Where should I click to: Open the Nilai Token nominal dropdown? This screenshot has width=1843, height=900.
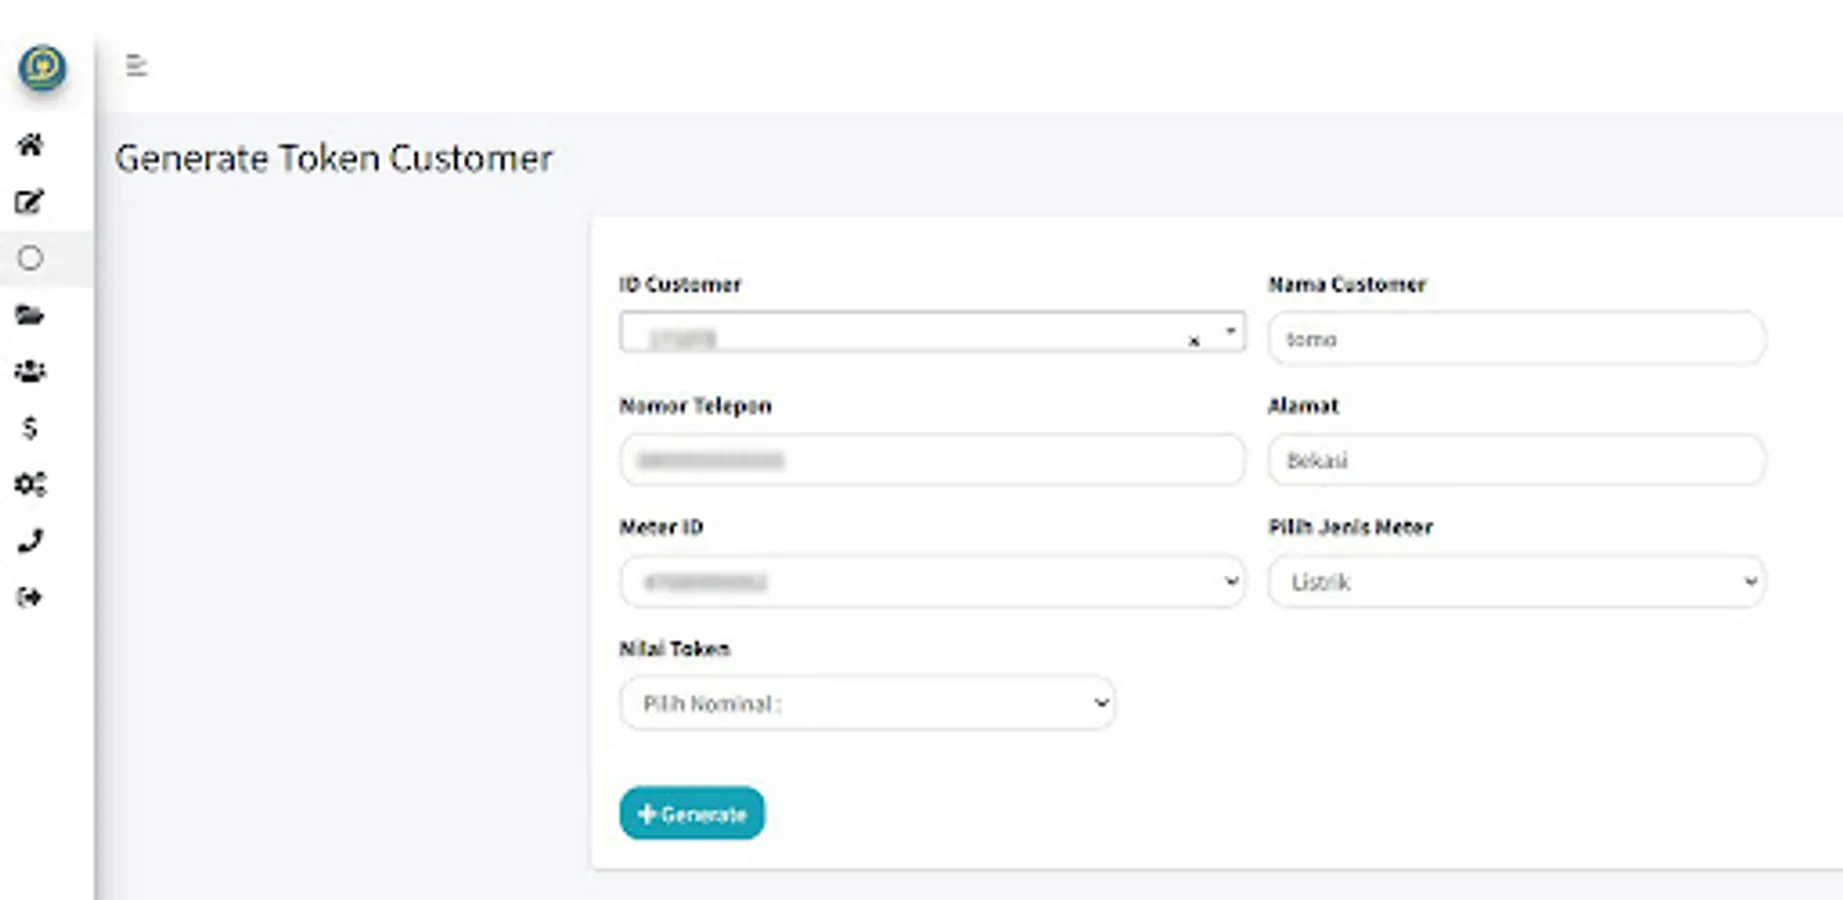click(x=867, y=703)
